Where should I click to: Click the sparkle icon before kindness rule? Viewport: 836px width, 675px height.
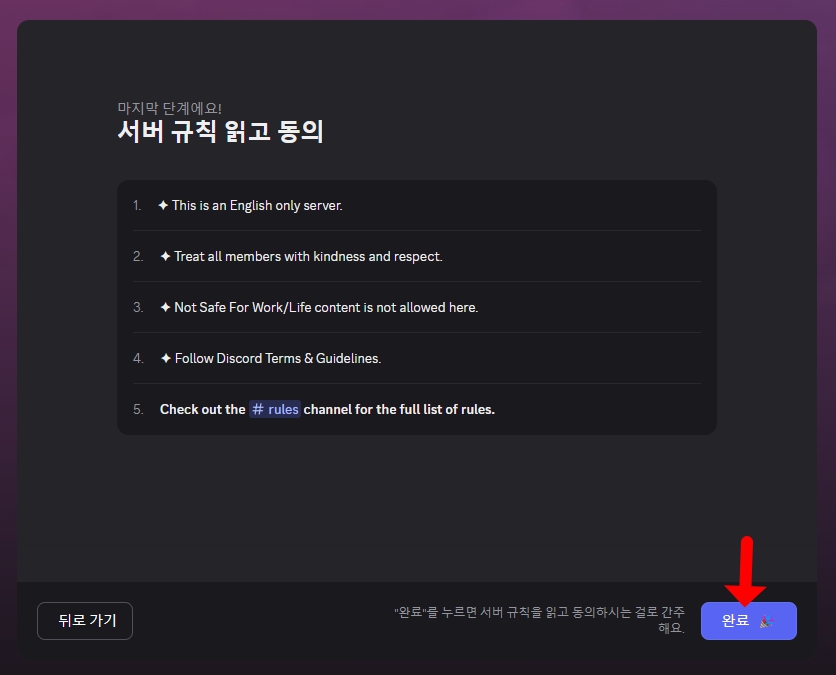[165, 256]
